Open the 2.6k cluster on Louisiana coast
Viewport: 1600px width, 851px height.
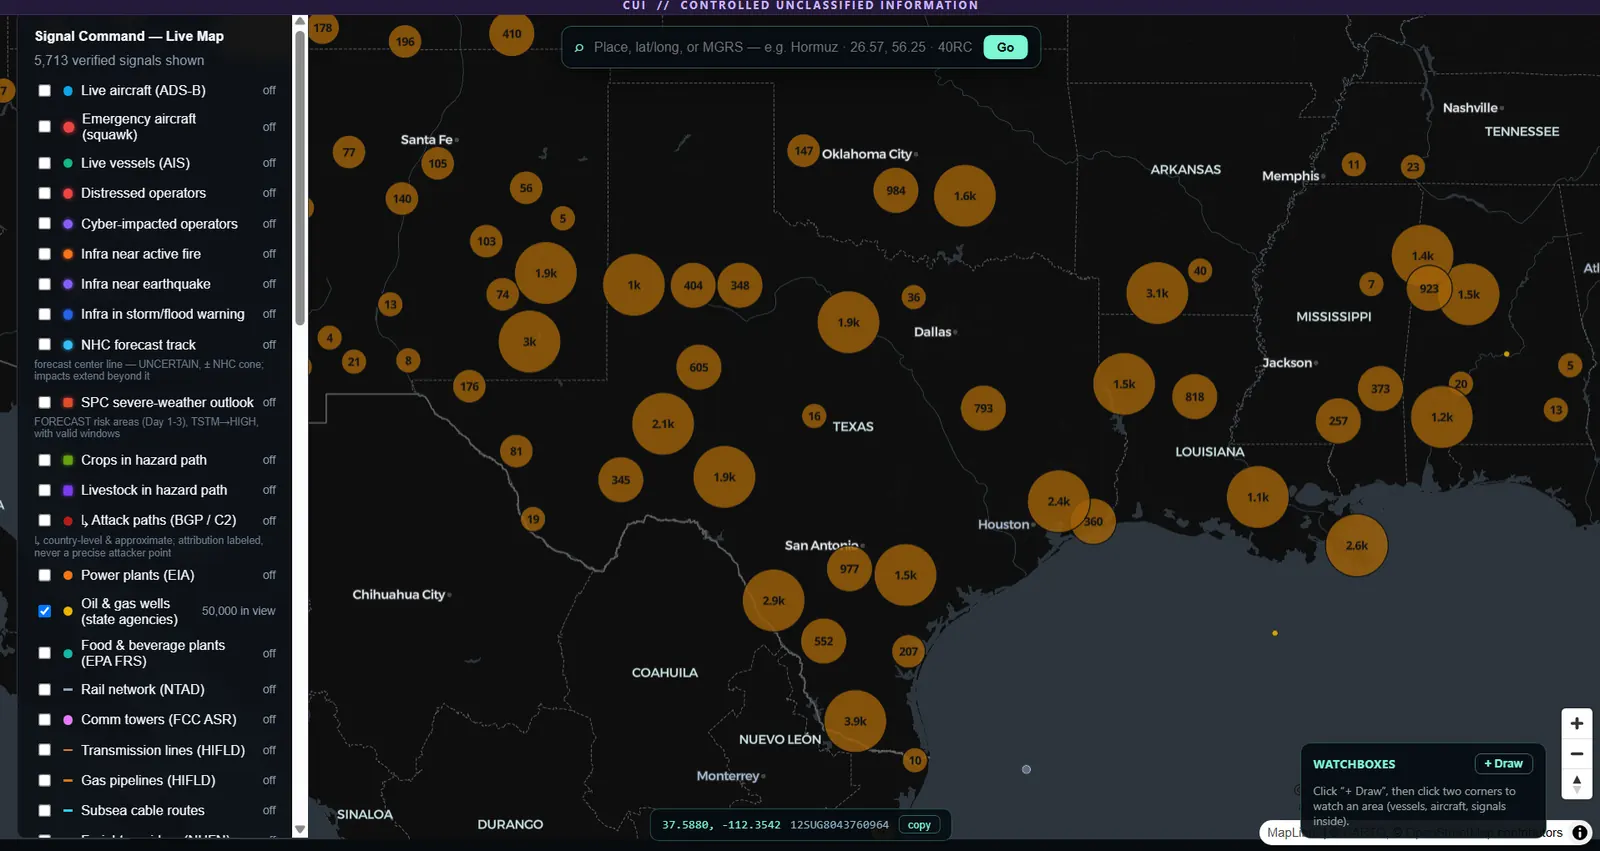coord(1357,545)
